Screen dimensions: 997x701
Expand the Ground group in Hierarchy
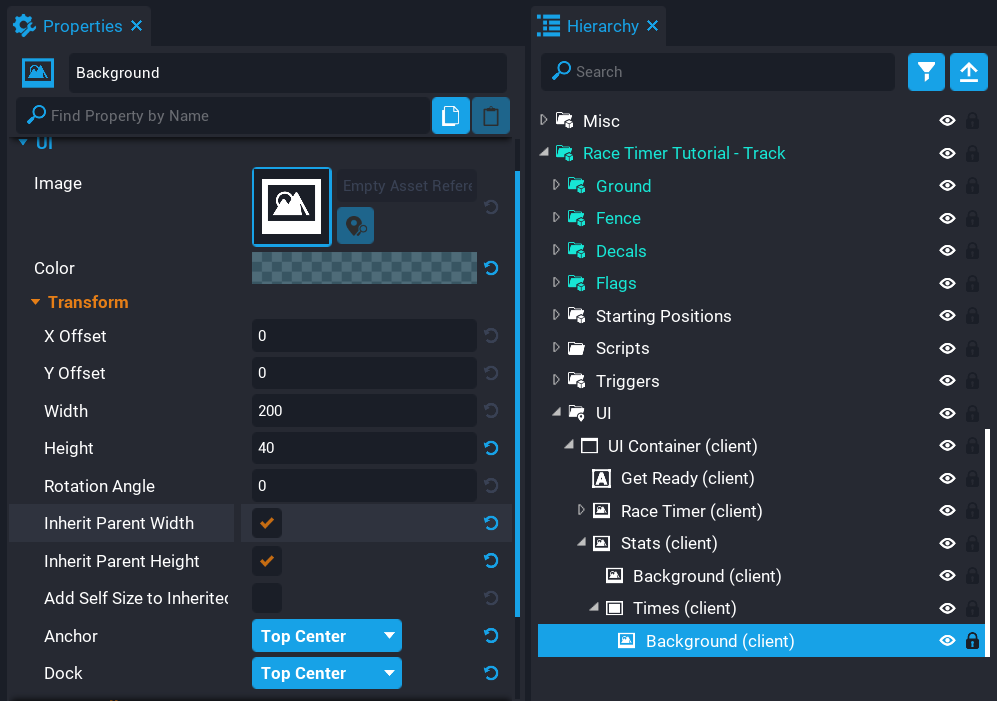click(557, 186)
